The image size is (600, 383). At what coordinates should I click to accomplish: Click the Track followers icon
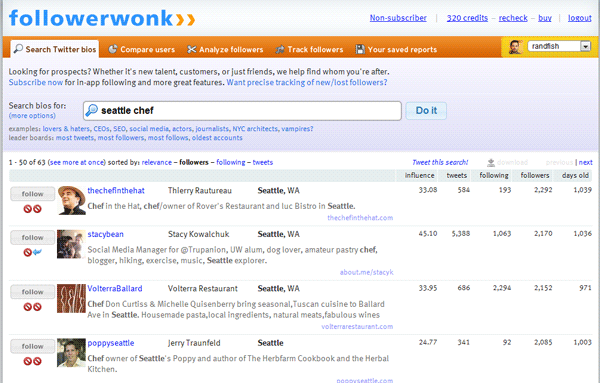pos(280,49)
